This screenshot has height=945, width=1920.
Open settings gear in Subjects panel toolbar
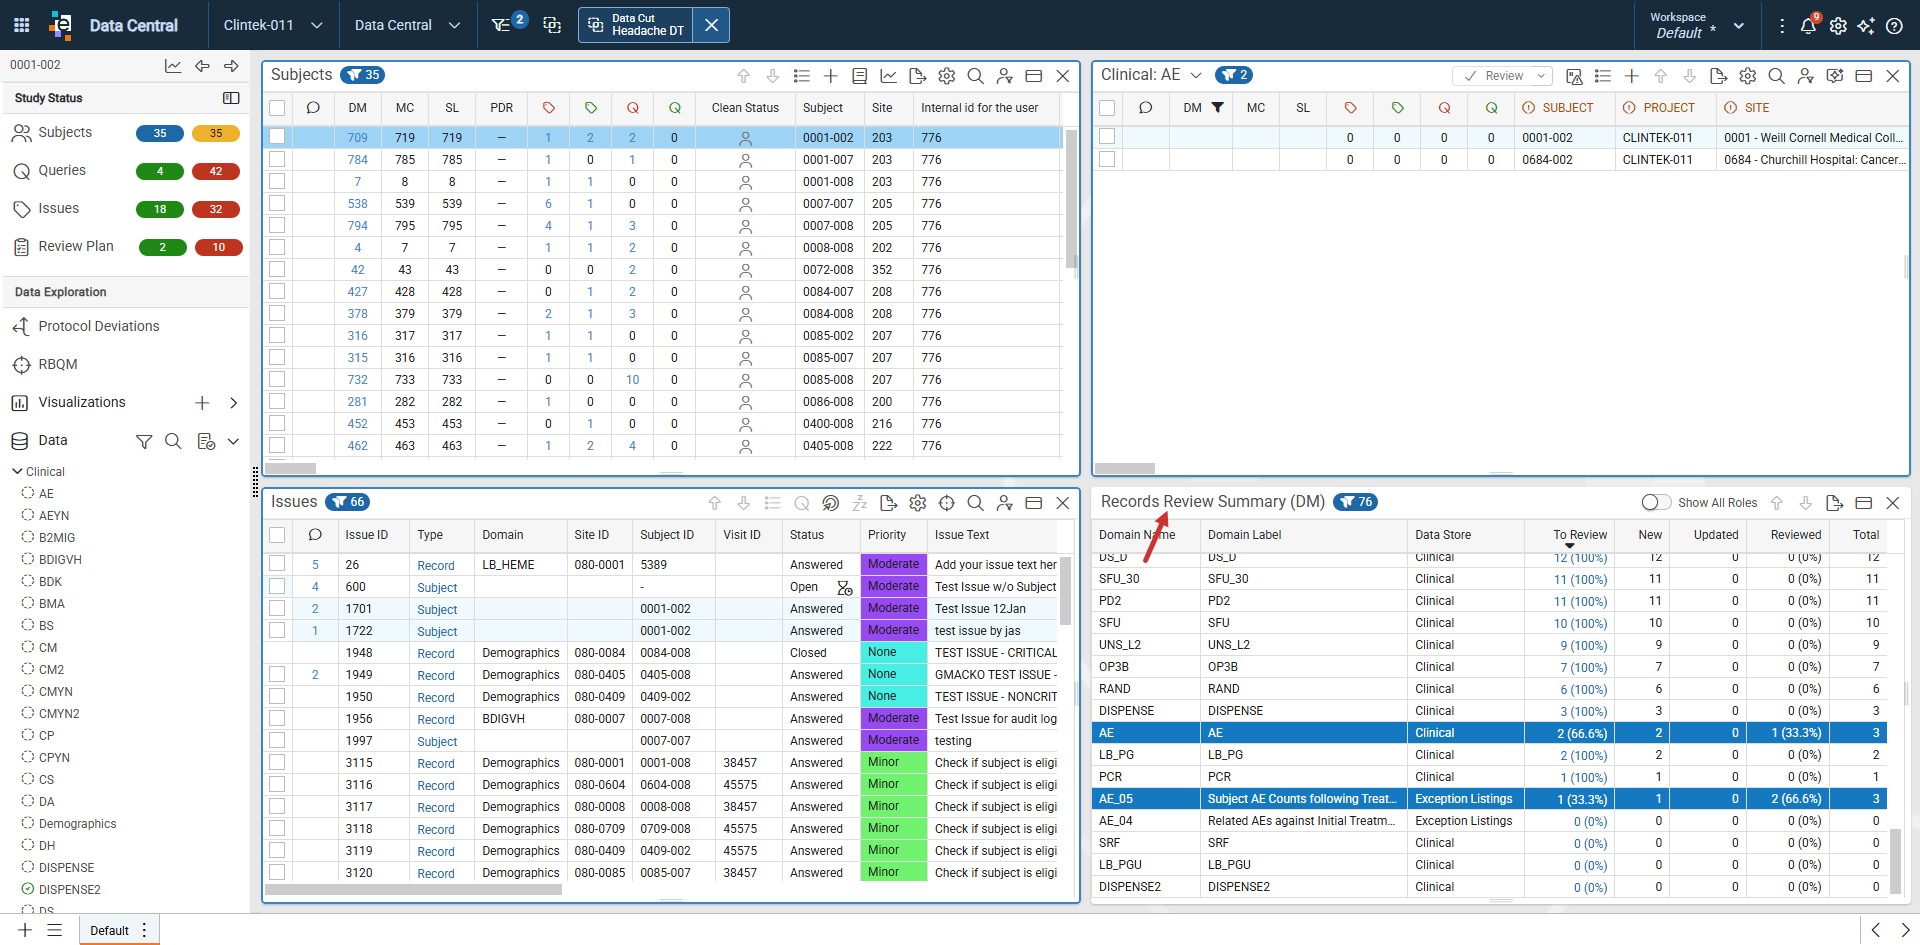946,76
